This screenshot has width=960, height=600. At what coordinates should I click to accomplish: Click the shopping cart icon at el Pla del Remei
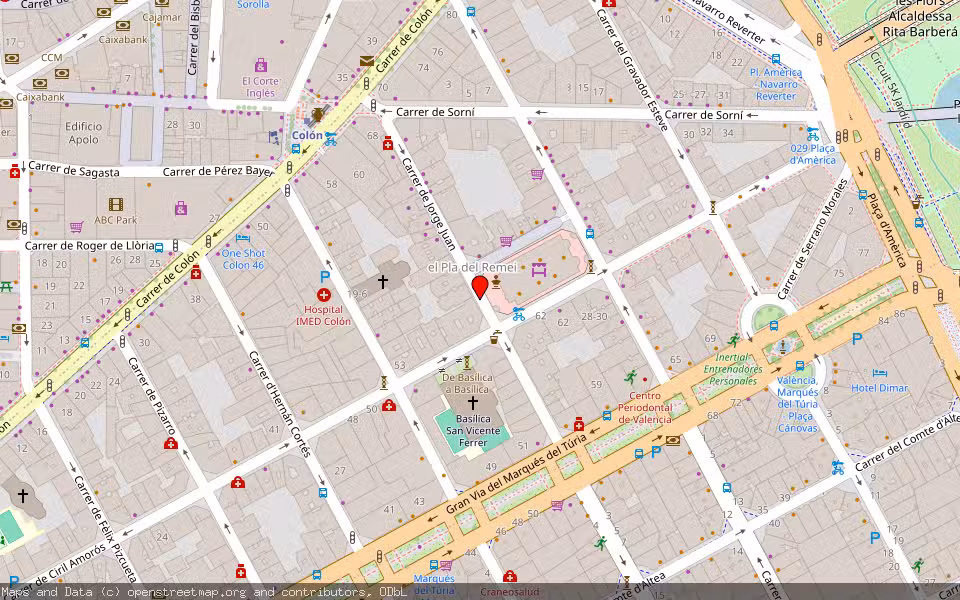[x=506, y=240]
